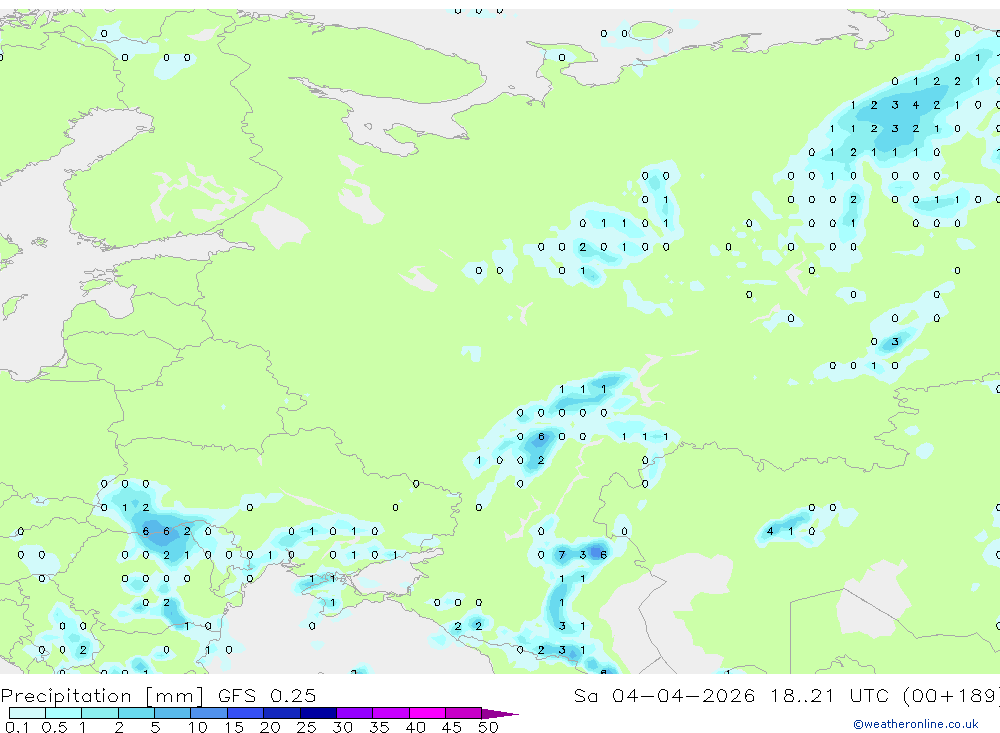
Task: Click the purple arrow tip above 50 mm
Action: click(x=500, y=713)
